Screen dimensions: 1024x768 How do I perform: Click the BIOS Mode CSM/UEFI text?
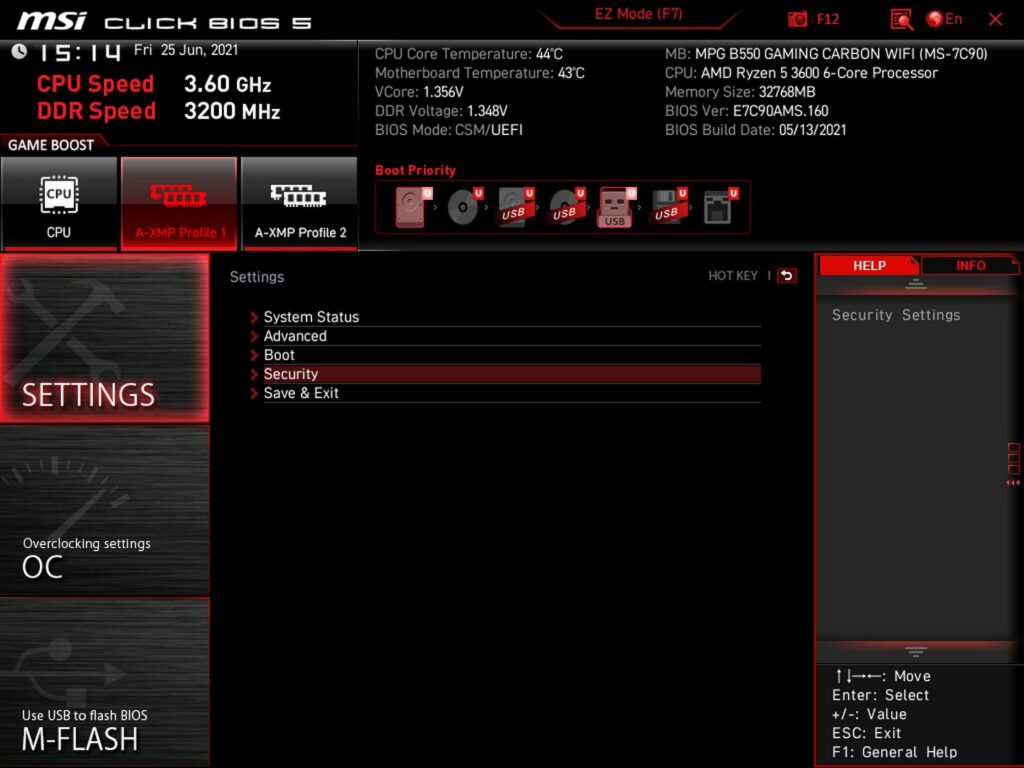click(x=449, y=130)
